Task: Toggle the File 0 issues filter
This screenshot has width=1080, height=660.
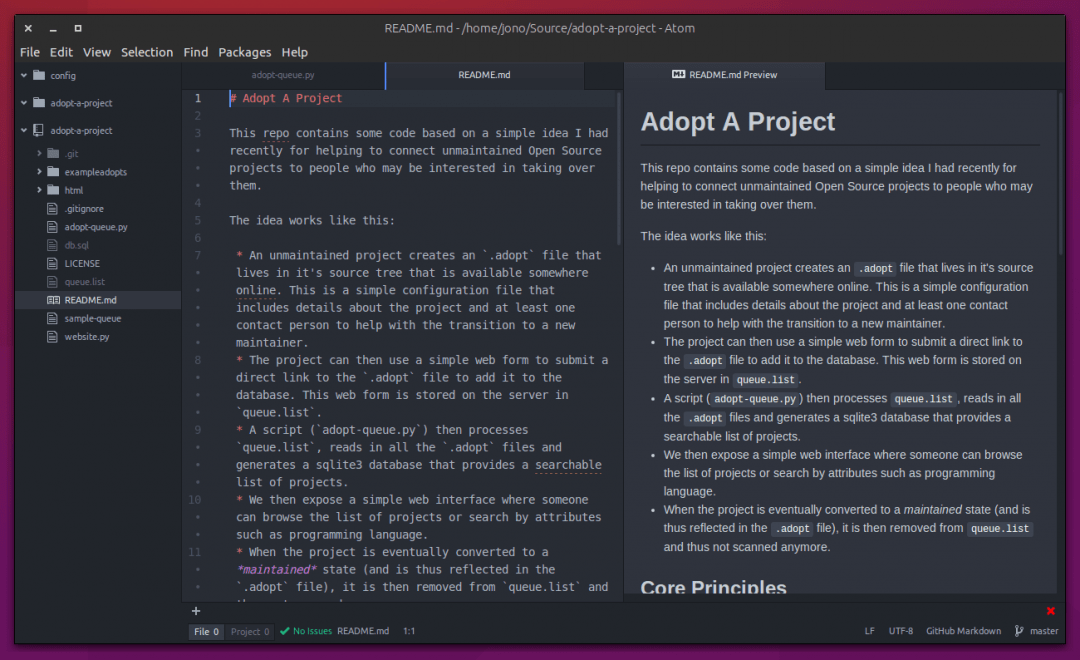Action: click(206, 631)
